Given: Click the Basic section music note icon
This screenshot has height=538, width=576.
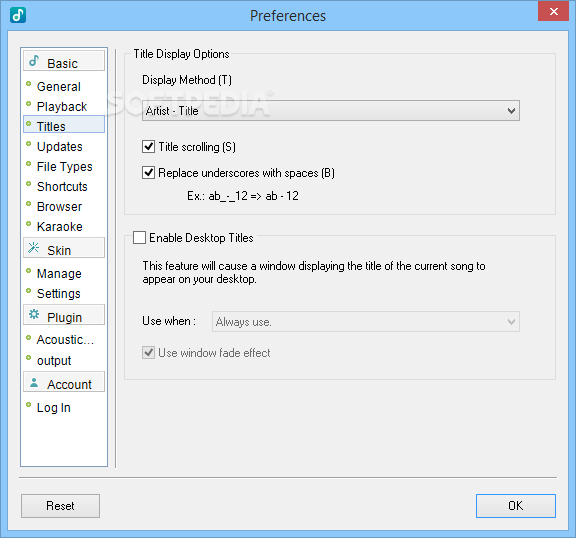Looking at the screenshot, I should [x=34, y=61].
